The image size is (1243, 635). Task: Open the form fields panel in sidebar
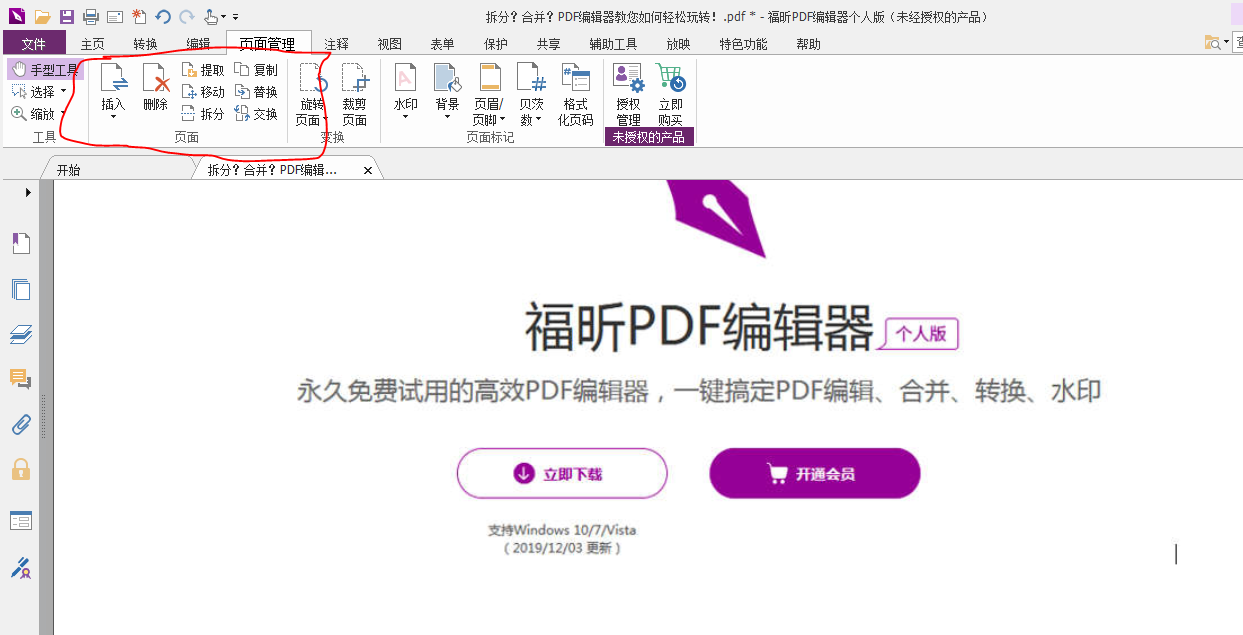20,520
